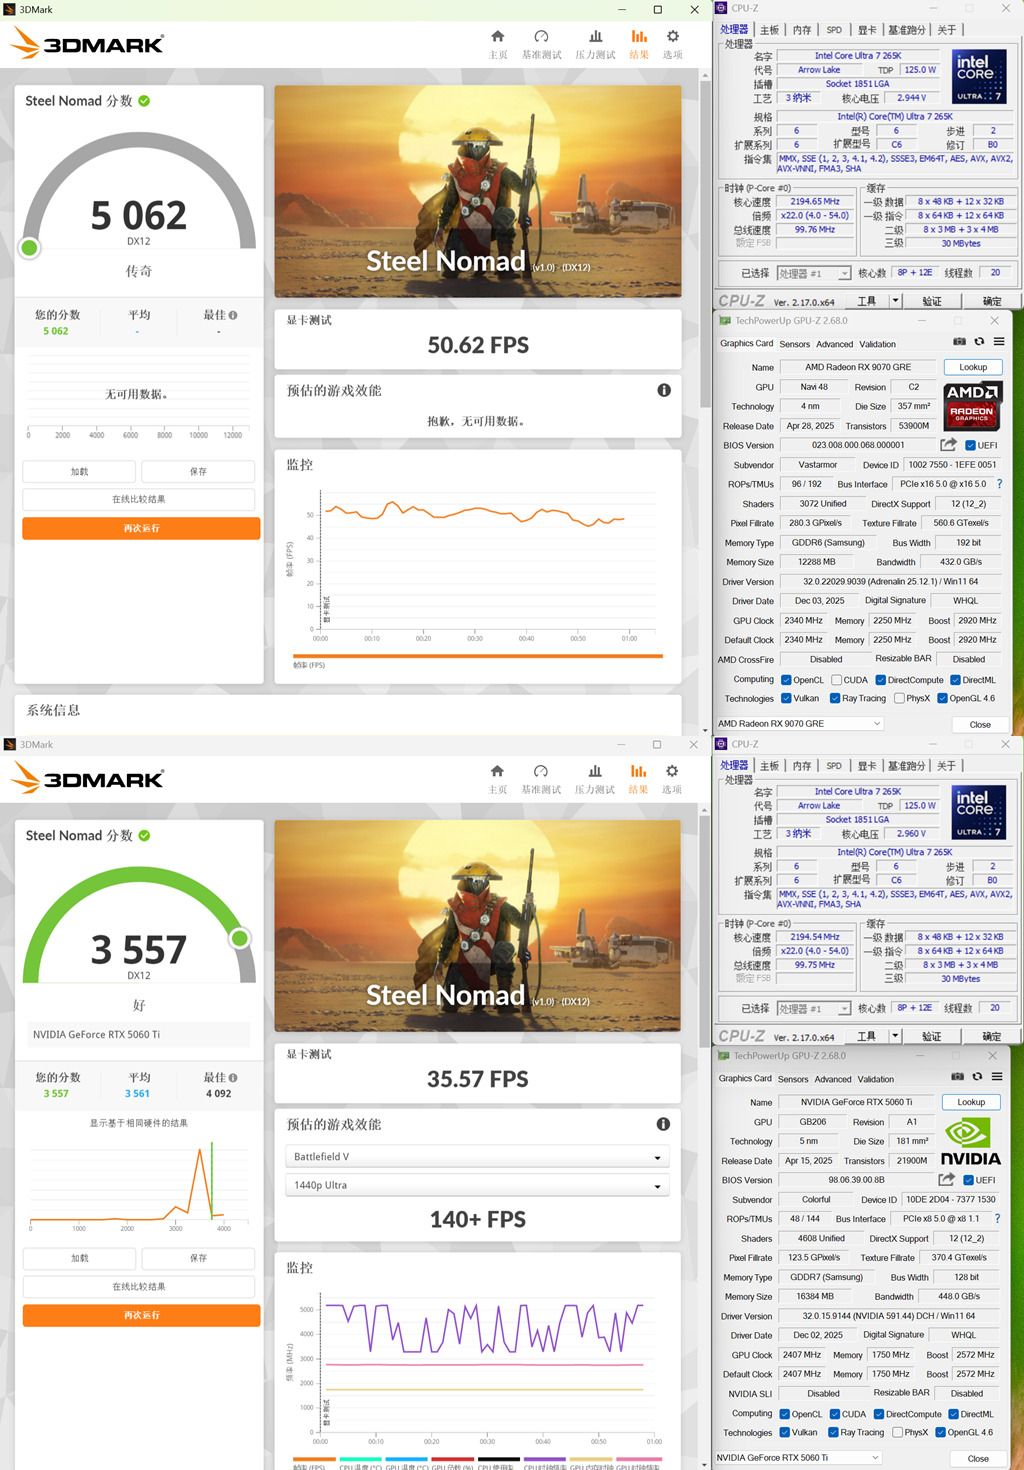Take screenshot via camera icon in RTX 5060 Ti GPU-Z

click(957, 1077)
